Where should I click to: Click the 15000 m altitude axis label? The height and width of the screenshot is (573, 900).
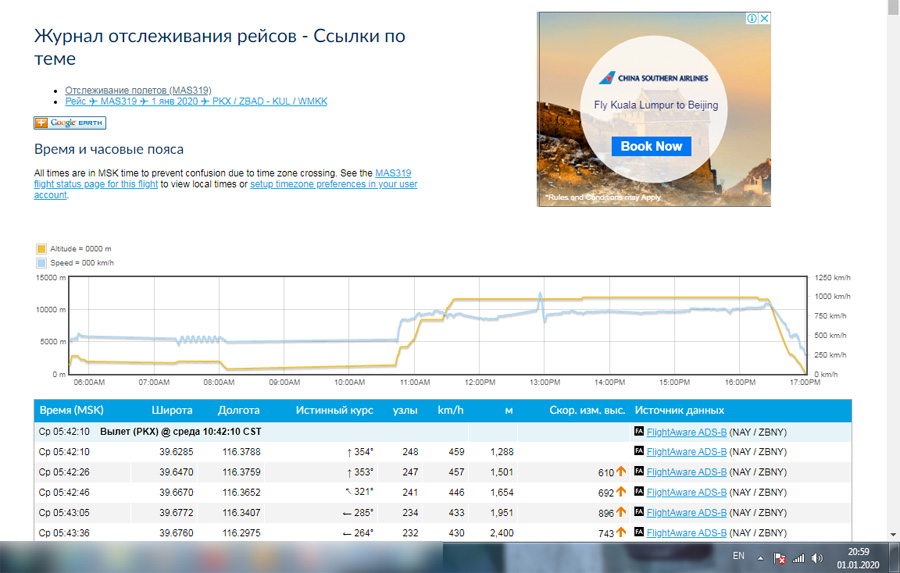pyautogui.click(x=51, y=277)
